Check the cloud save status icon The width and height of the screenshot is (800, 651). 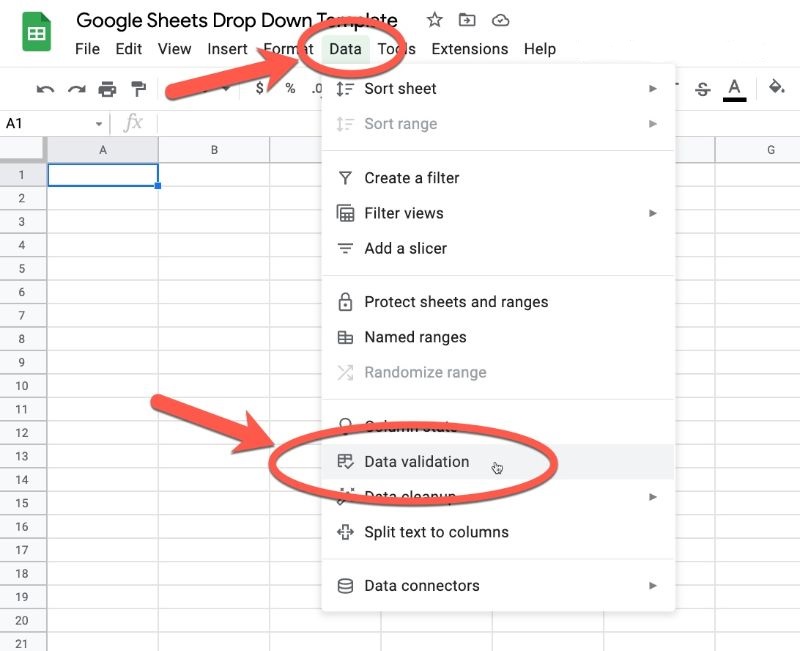(501, 20)
